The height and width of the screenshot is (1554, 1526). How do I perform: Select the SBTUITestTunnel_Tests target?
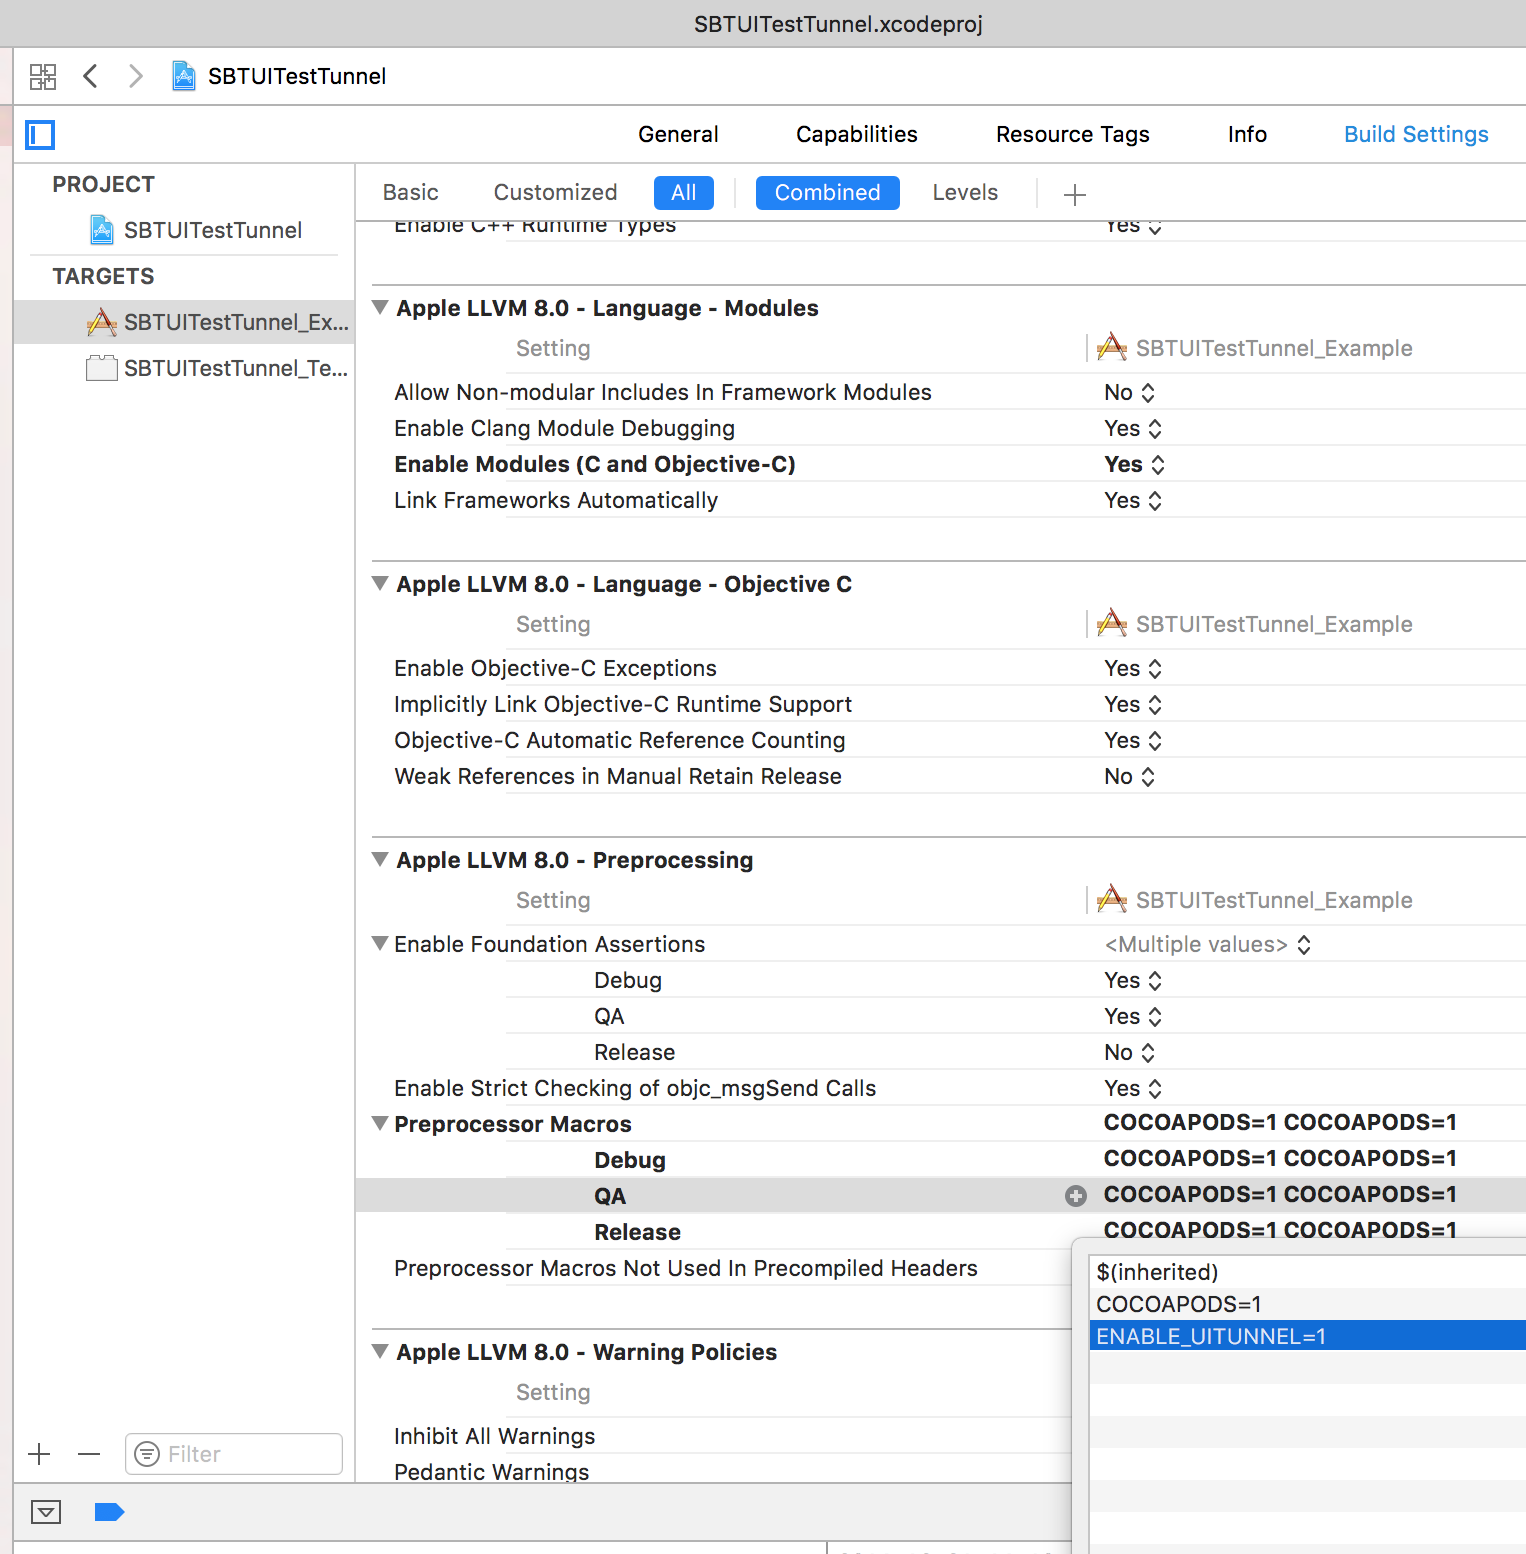tap(184, 368)
